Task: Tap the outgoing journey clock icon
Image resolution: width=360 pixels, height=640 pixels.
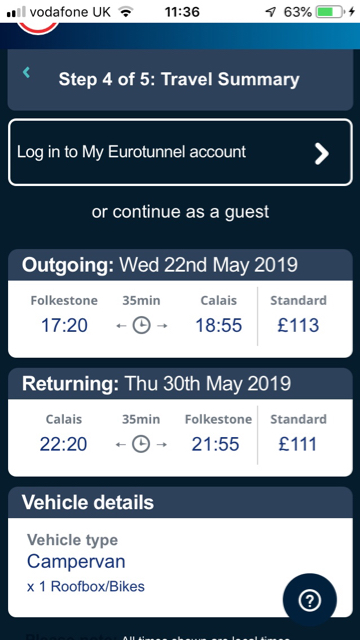Action: coord(141,325)
